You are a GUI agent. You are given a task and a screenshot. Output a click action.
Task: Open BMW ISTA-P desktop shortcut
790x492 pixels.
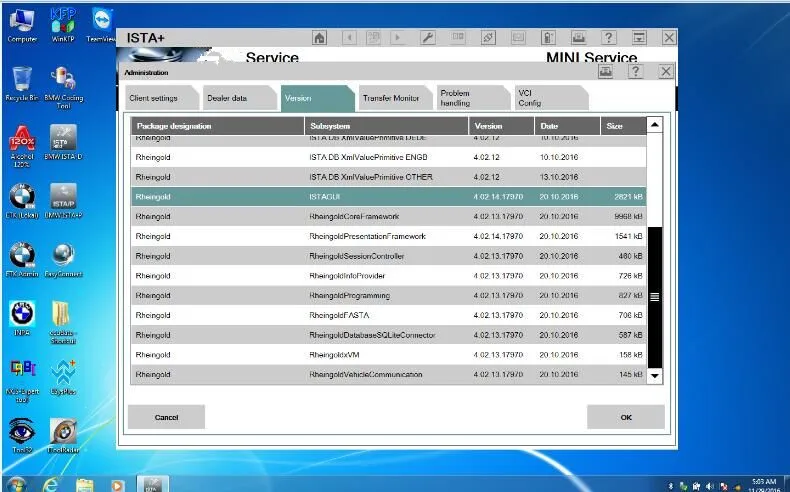[x=63, y=201]
